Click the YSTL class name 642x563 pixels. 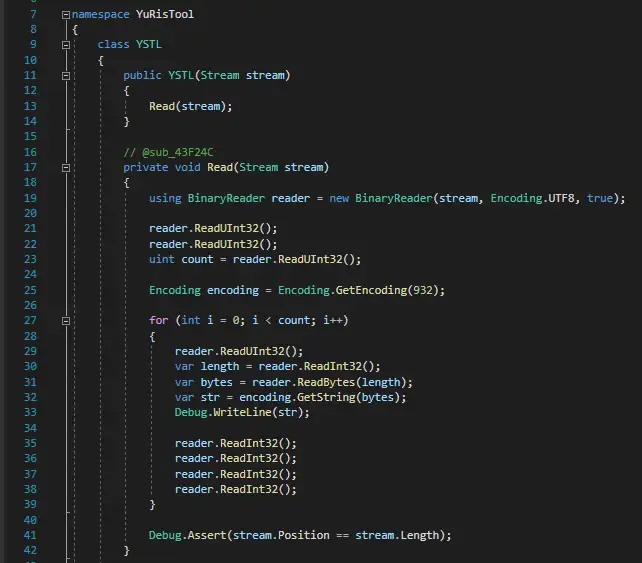click(x=149, y=44)
